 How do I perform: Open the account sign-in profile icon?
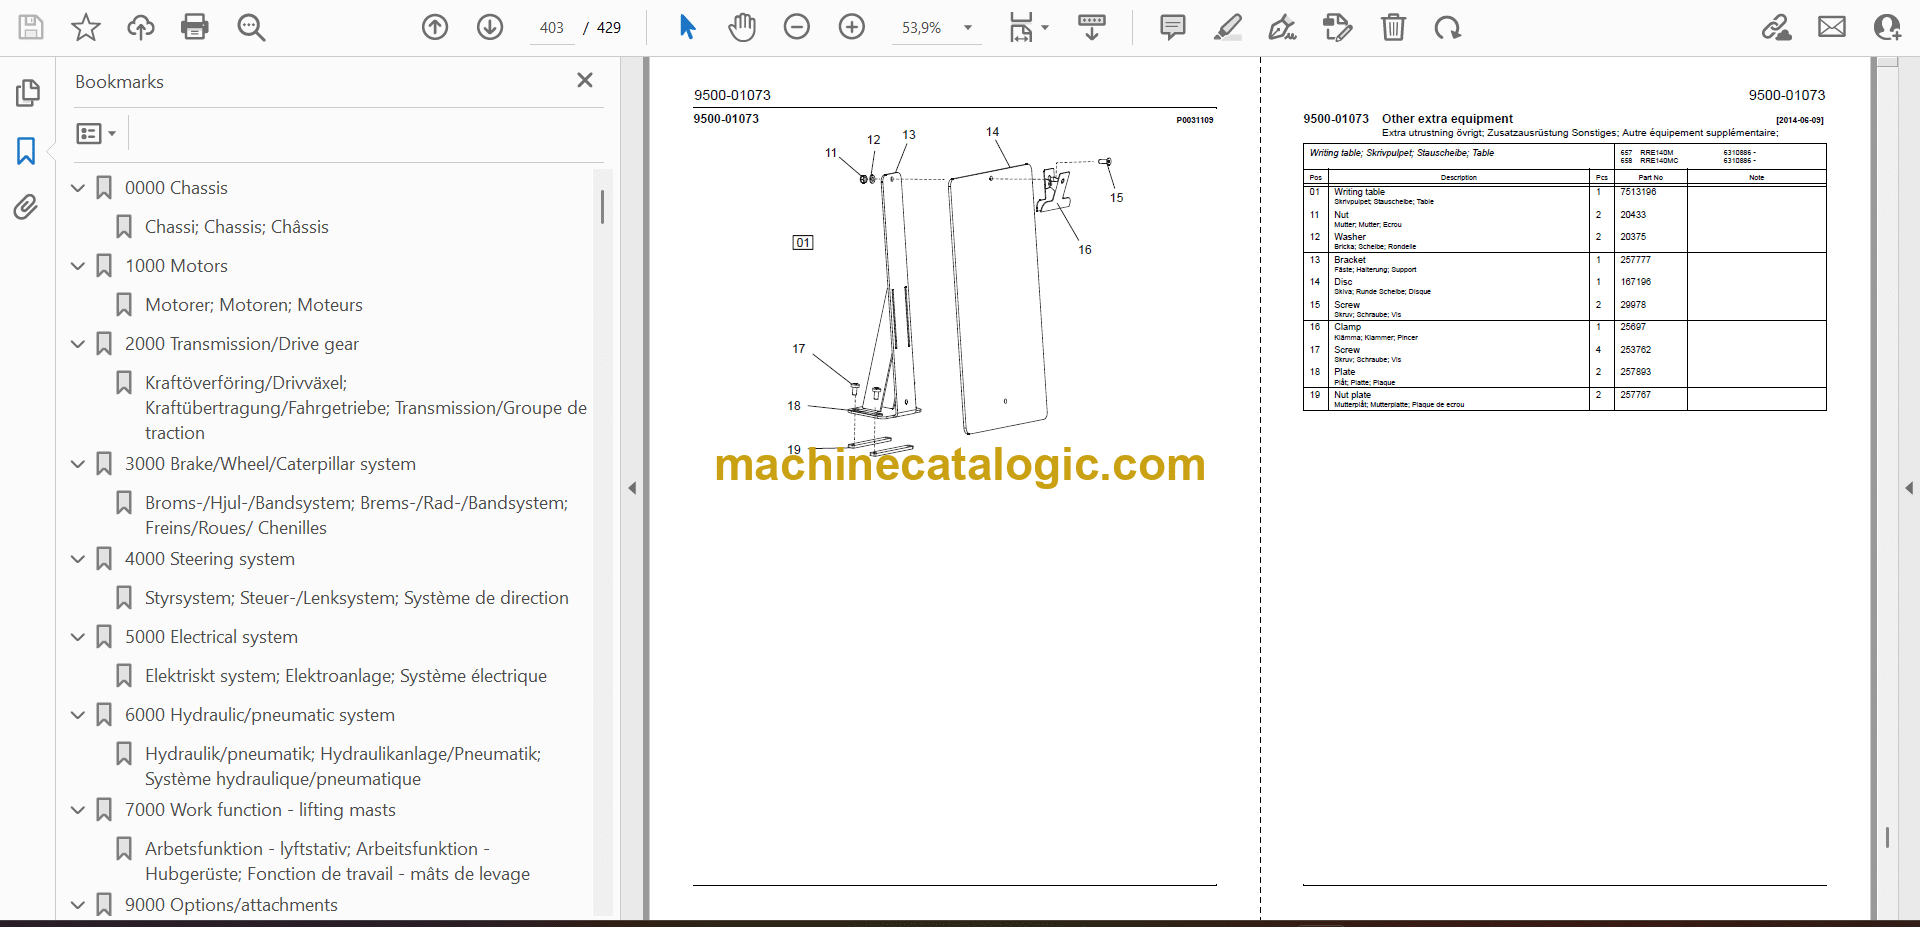point(1887,27)
